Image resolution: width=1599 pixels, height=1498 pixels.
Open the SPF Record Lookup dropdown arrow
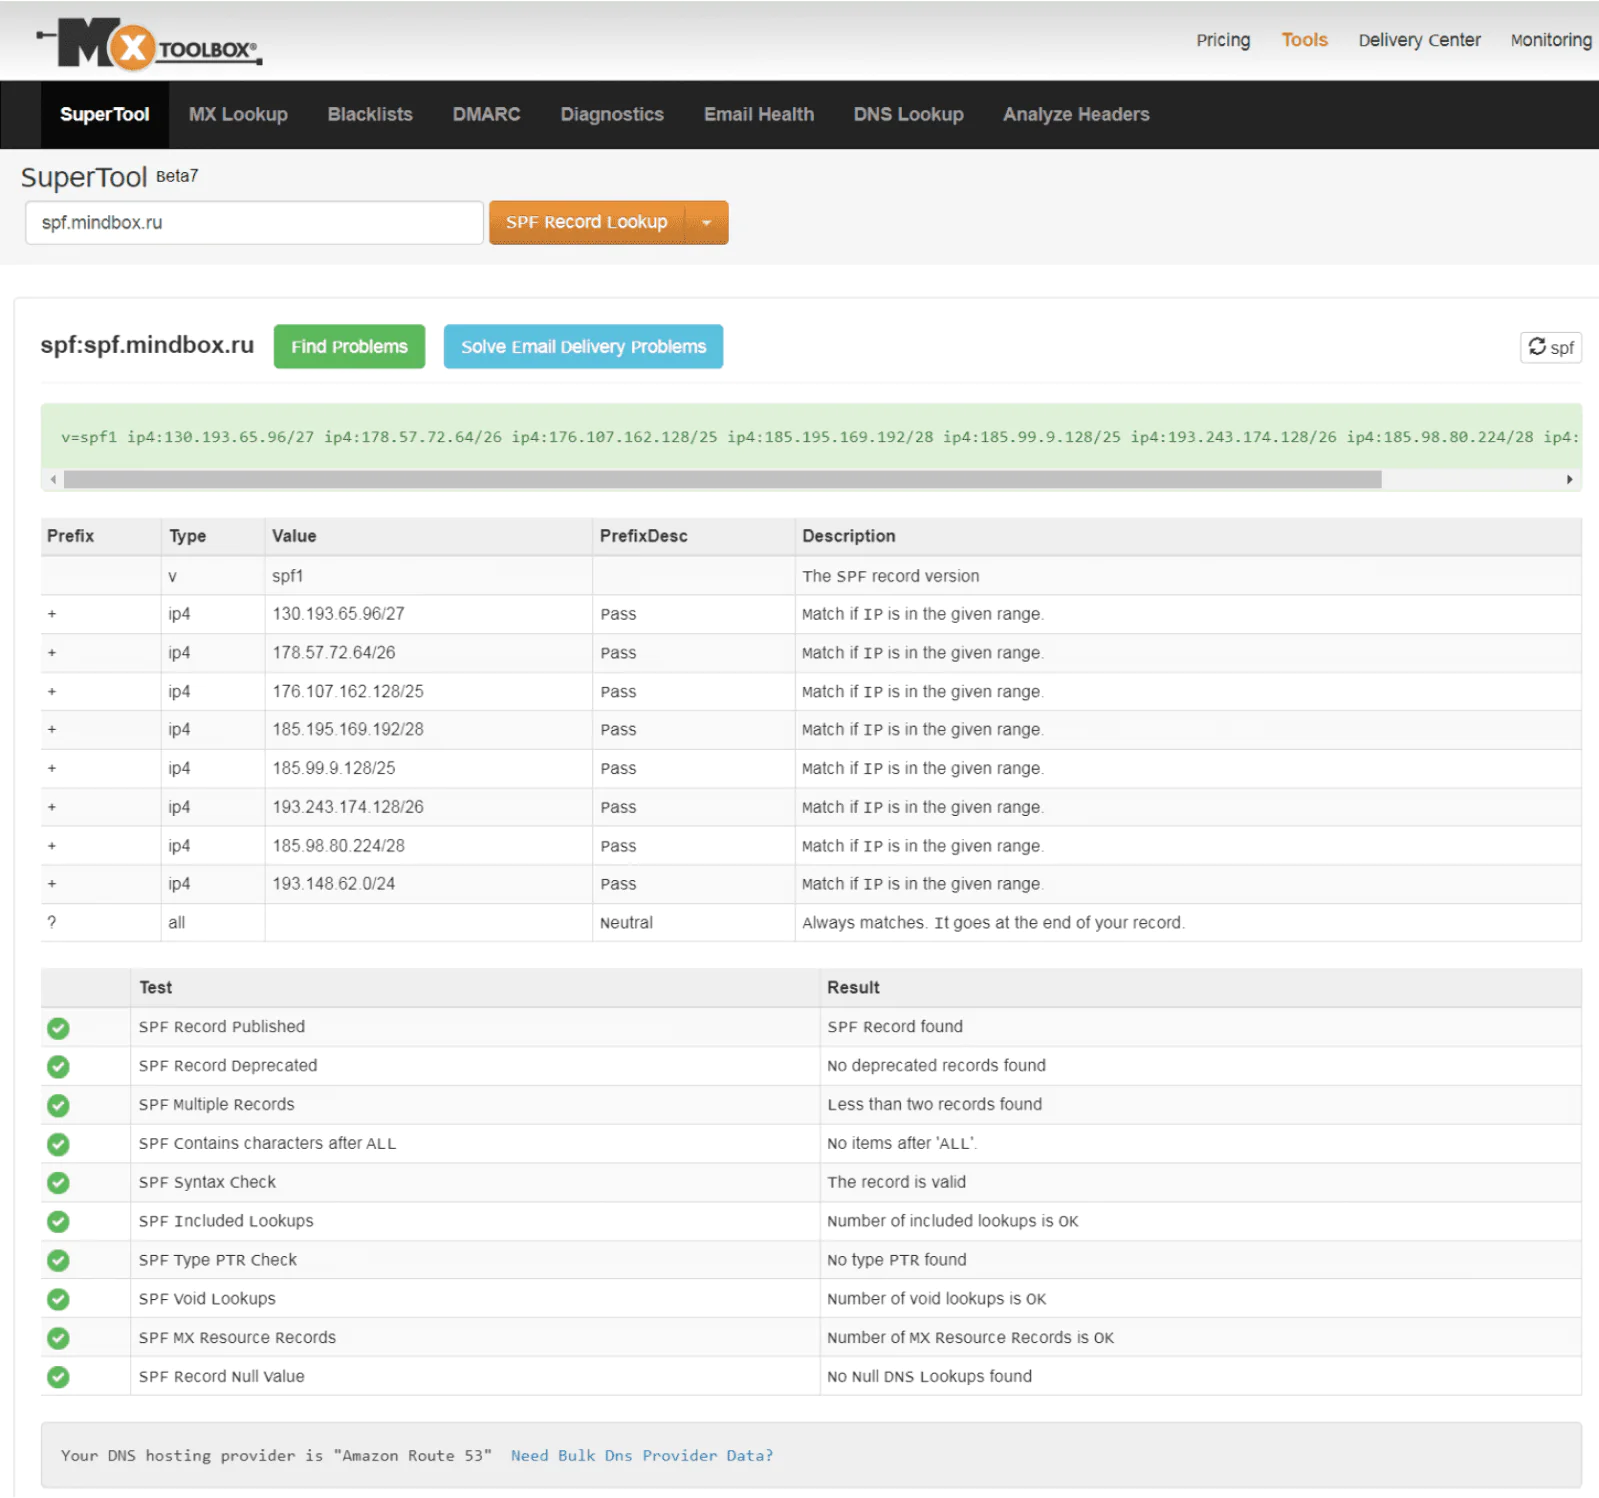pyautogui.click(x=707, y=222)
